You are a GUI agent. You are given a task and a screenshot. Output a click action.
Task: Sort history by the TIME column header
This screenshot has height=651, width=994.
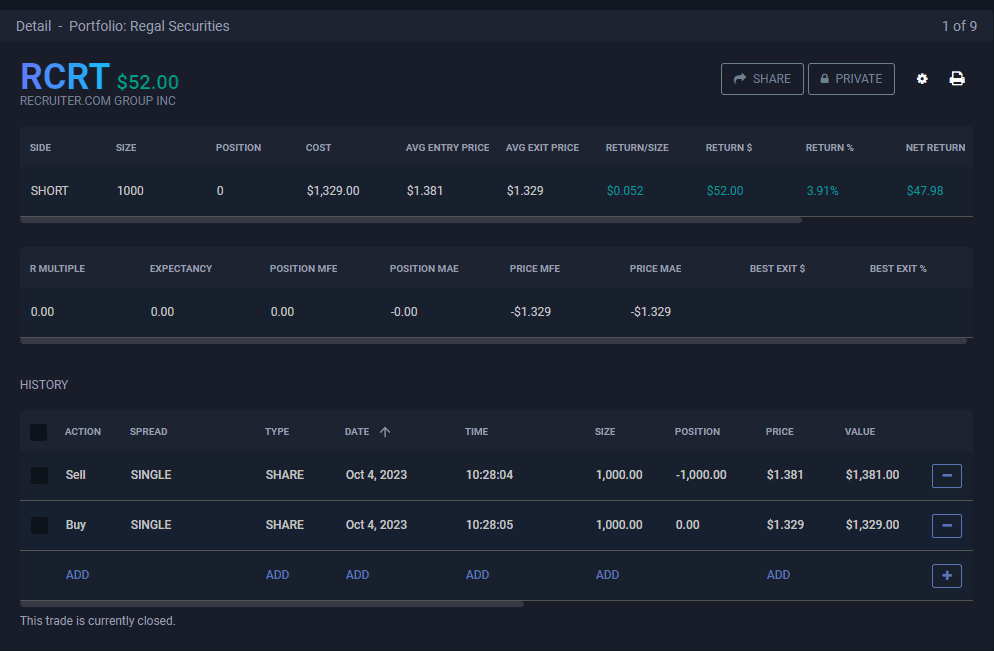click(476, 432)
